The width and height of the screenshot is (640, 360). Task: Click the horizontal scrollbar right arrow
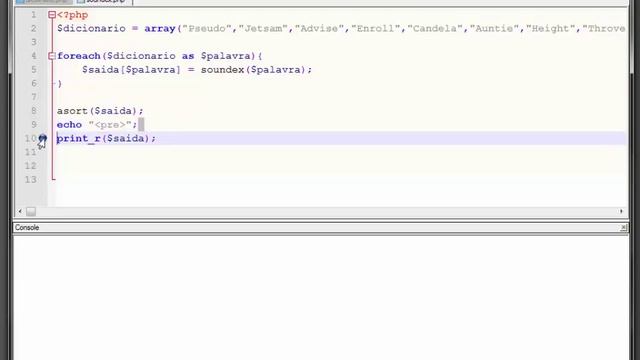[x=621, y=211]
